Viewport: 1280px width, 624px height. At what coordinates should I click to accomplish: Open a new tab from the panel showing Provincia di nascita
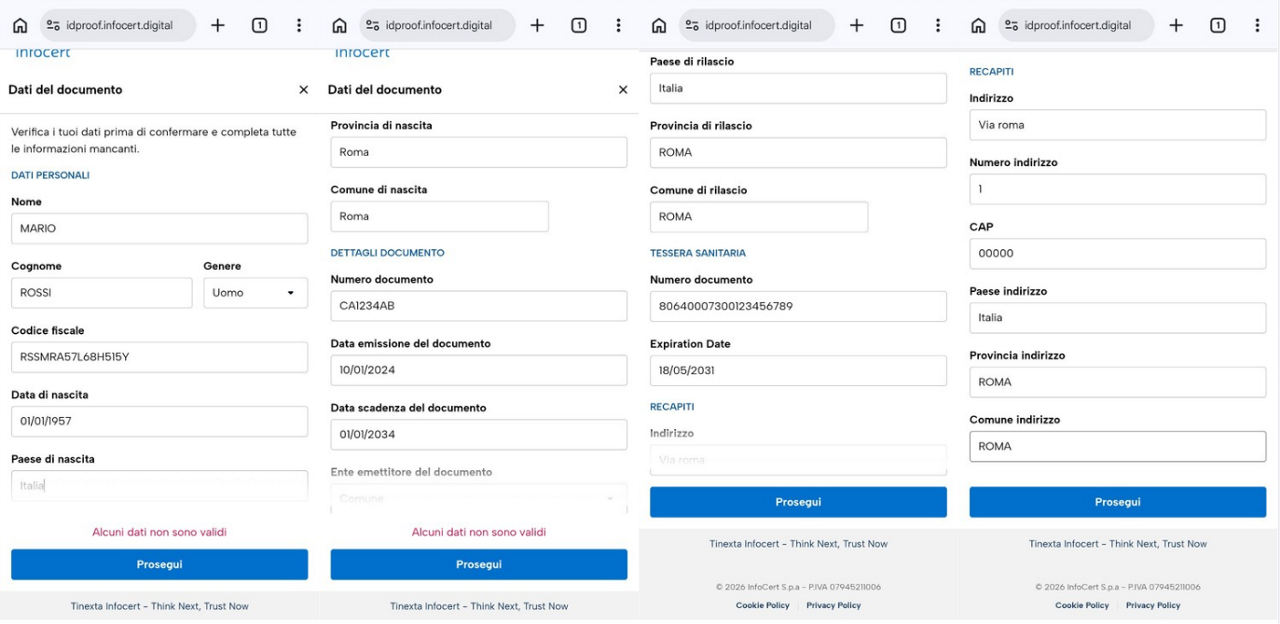[x=537, y=26]
